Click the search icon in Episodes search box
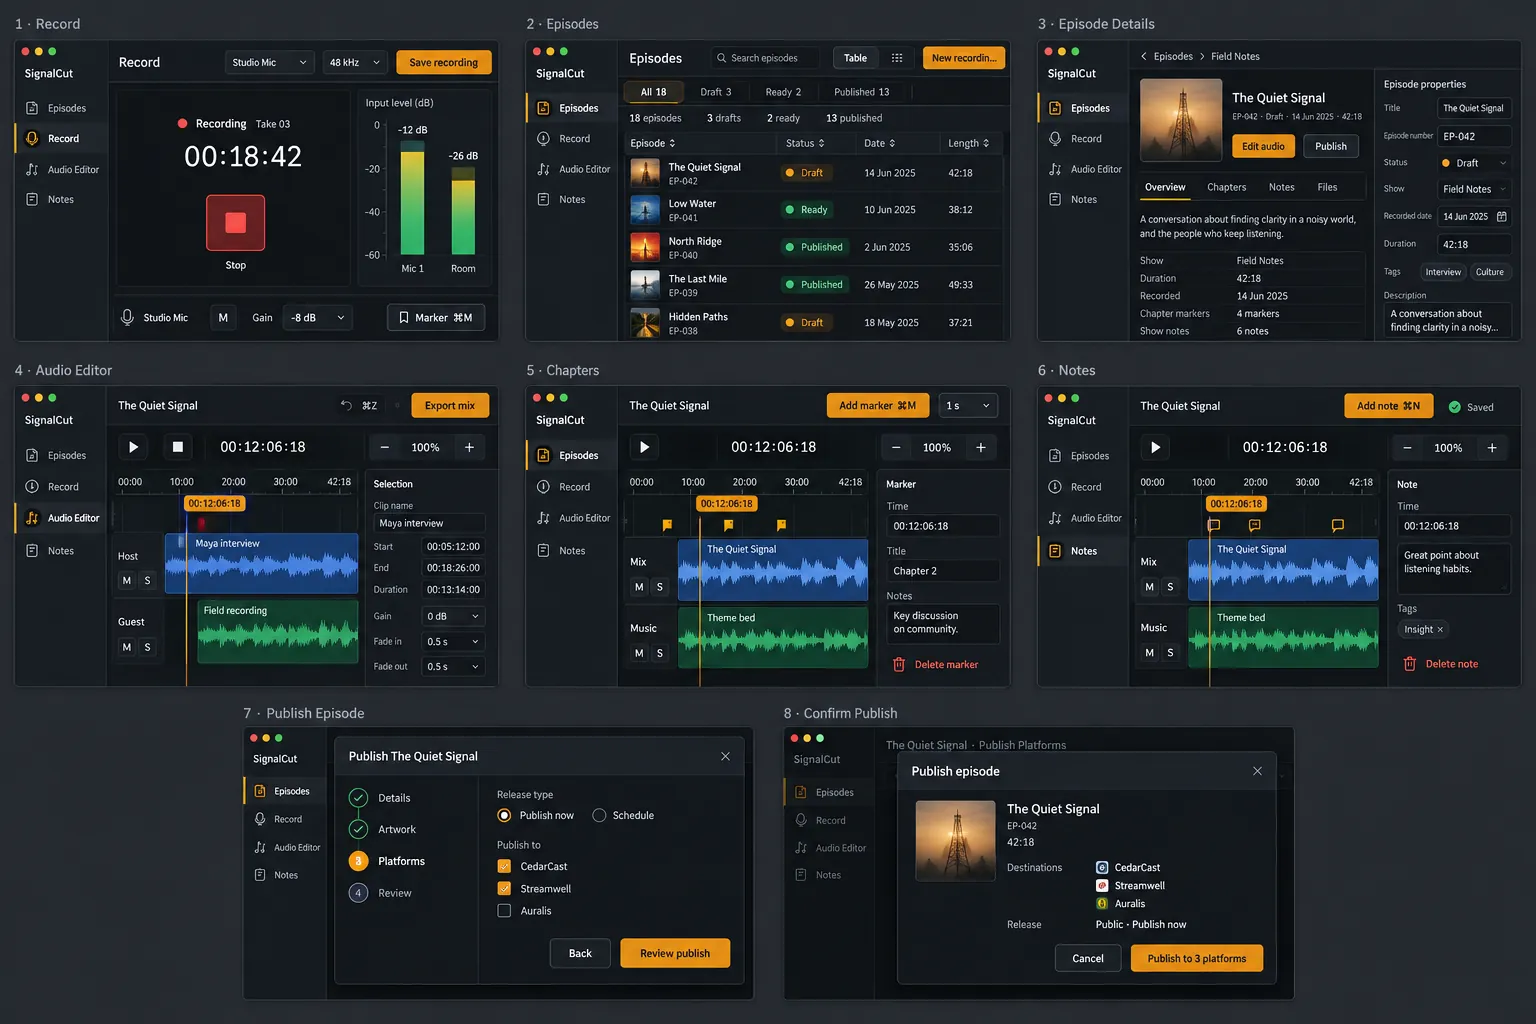This screenshot has width=1536, height=1024. pyautogui.click(x=721, y=58)
